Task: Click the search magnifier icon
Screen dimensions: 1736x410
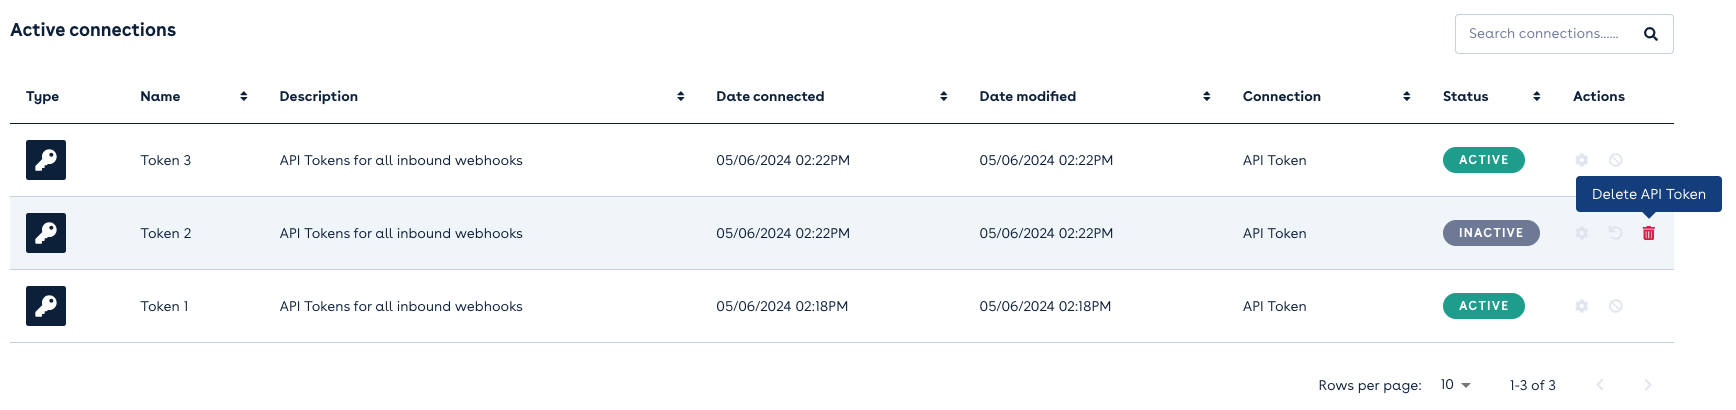Action: point(1650,34)
